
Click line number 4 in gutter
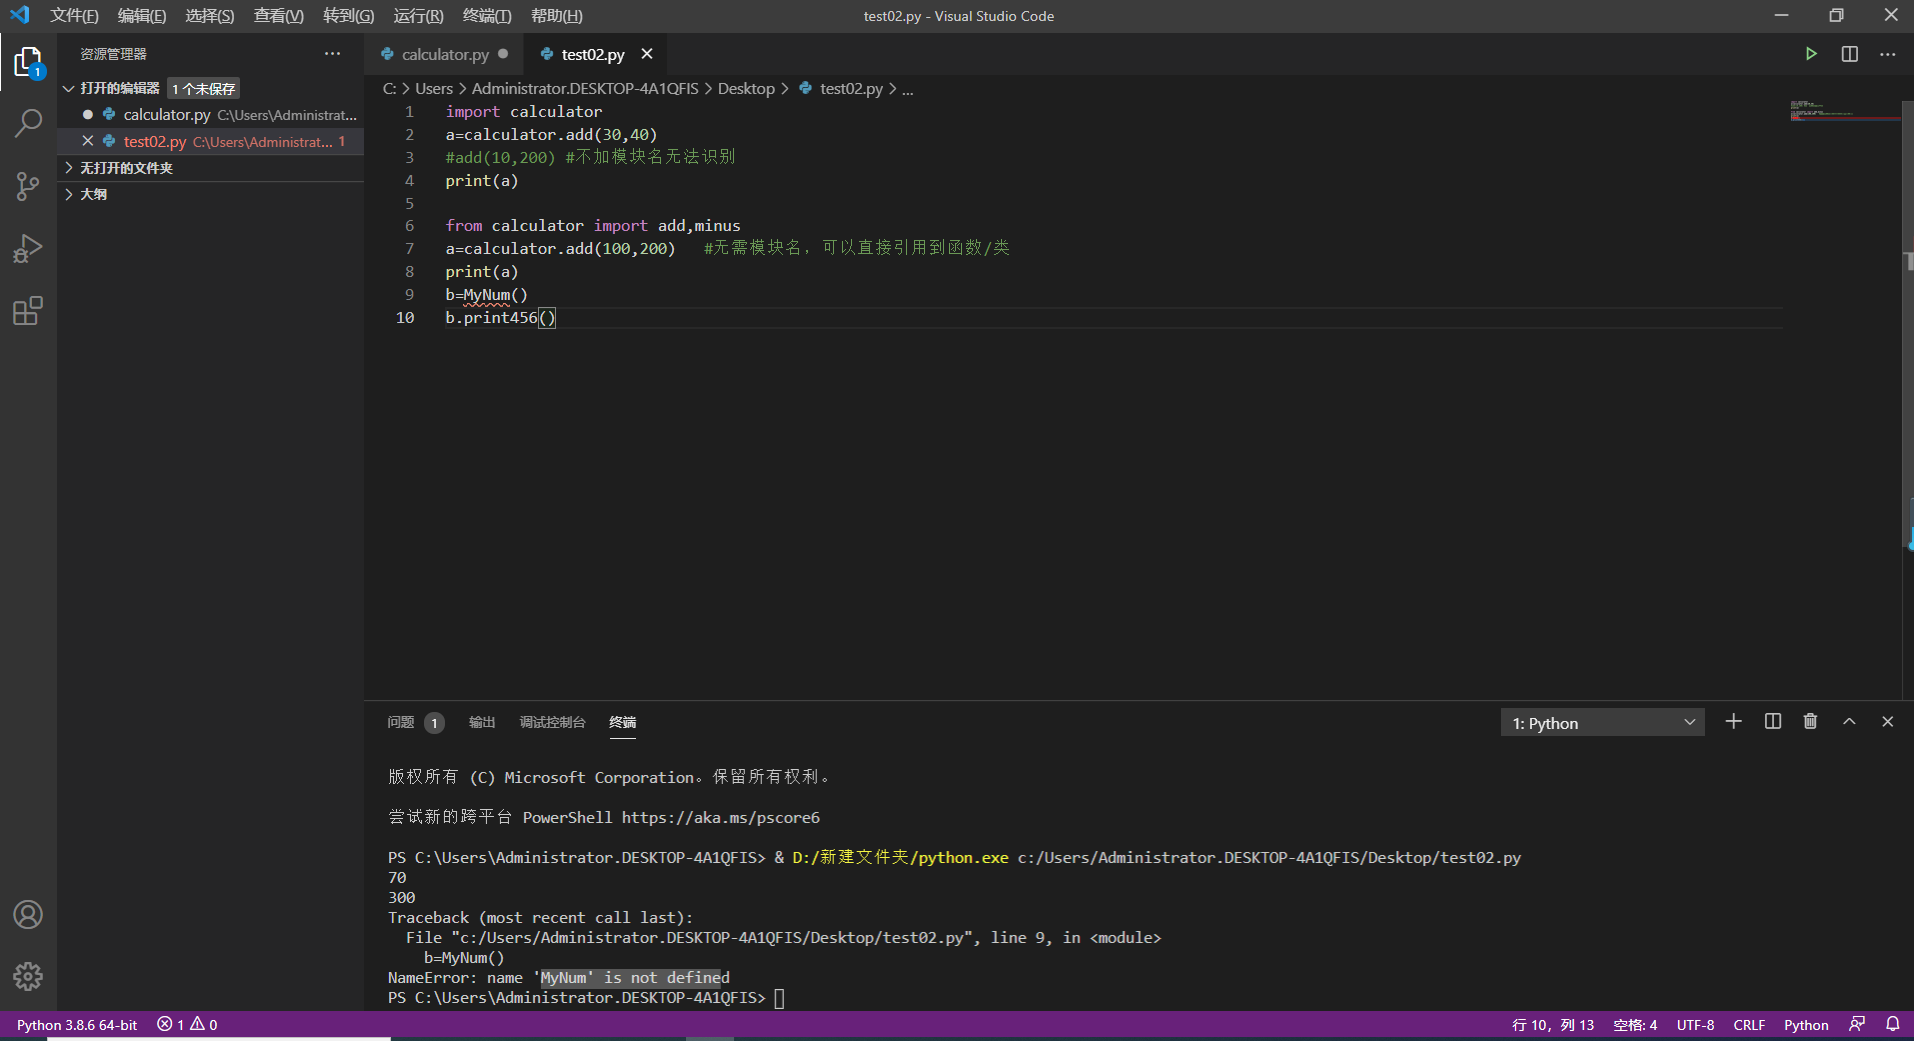point(409,181)
